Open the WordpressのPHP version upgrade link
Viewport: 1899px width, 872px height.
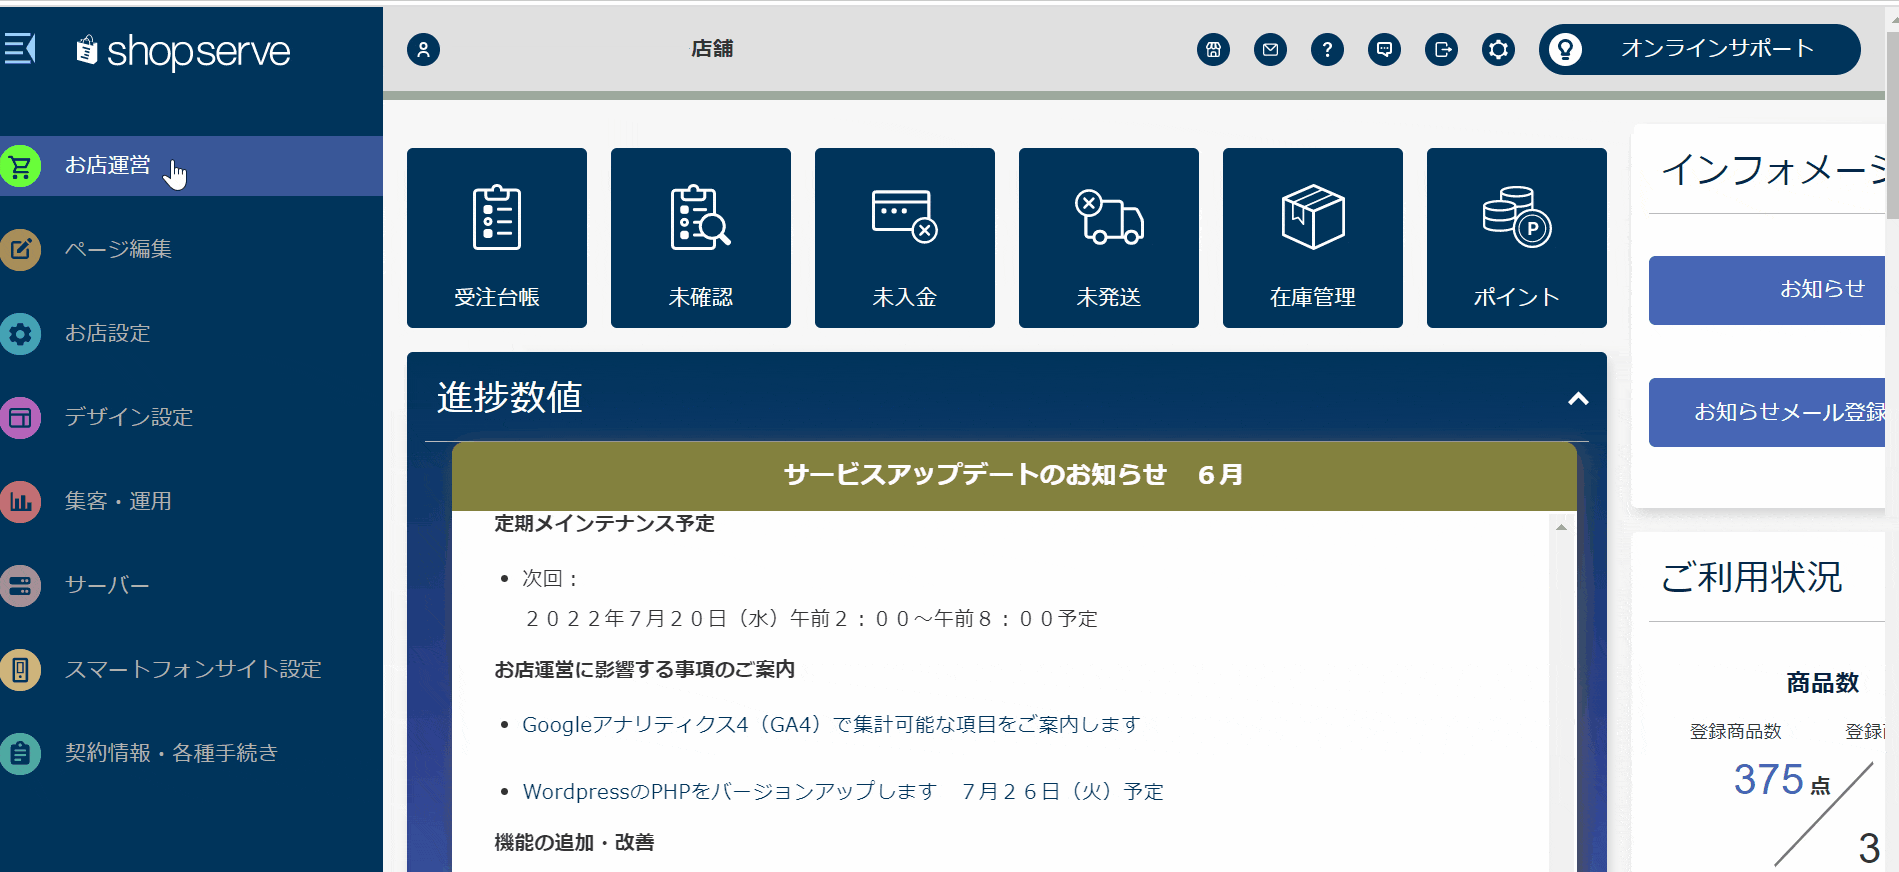pyautogui.click(x=843, y=791)
